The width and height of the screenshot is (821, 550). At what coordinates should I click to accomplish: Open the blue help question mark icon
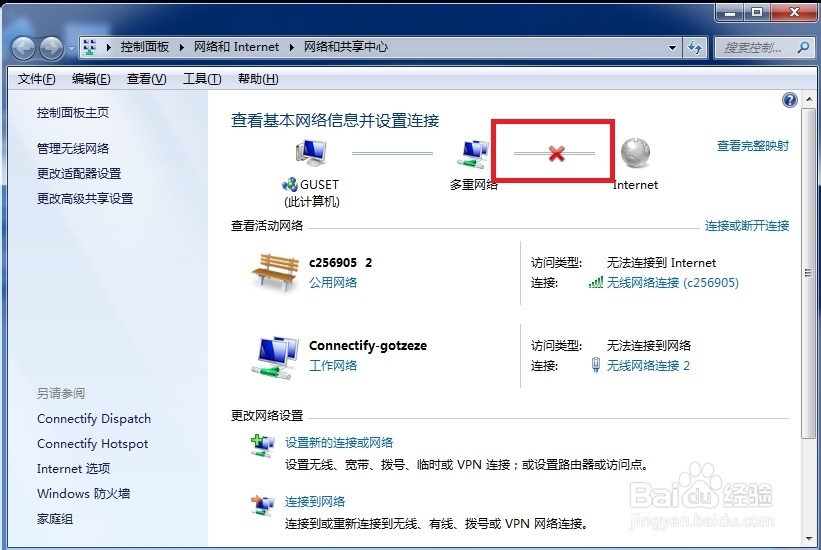(x=789, y=100)
